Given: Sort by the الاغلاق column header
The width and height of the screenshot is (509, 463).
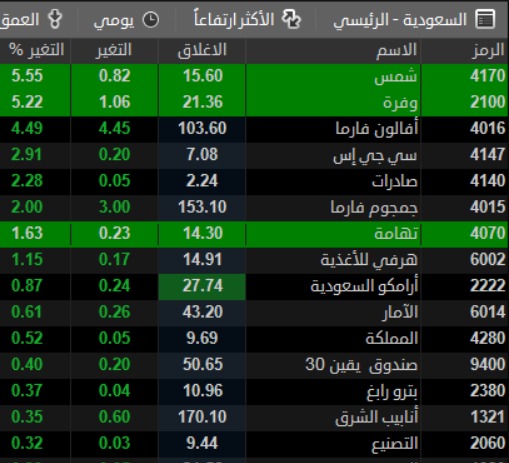Looking at the screenshot, I should (202, 50).
